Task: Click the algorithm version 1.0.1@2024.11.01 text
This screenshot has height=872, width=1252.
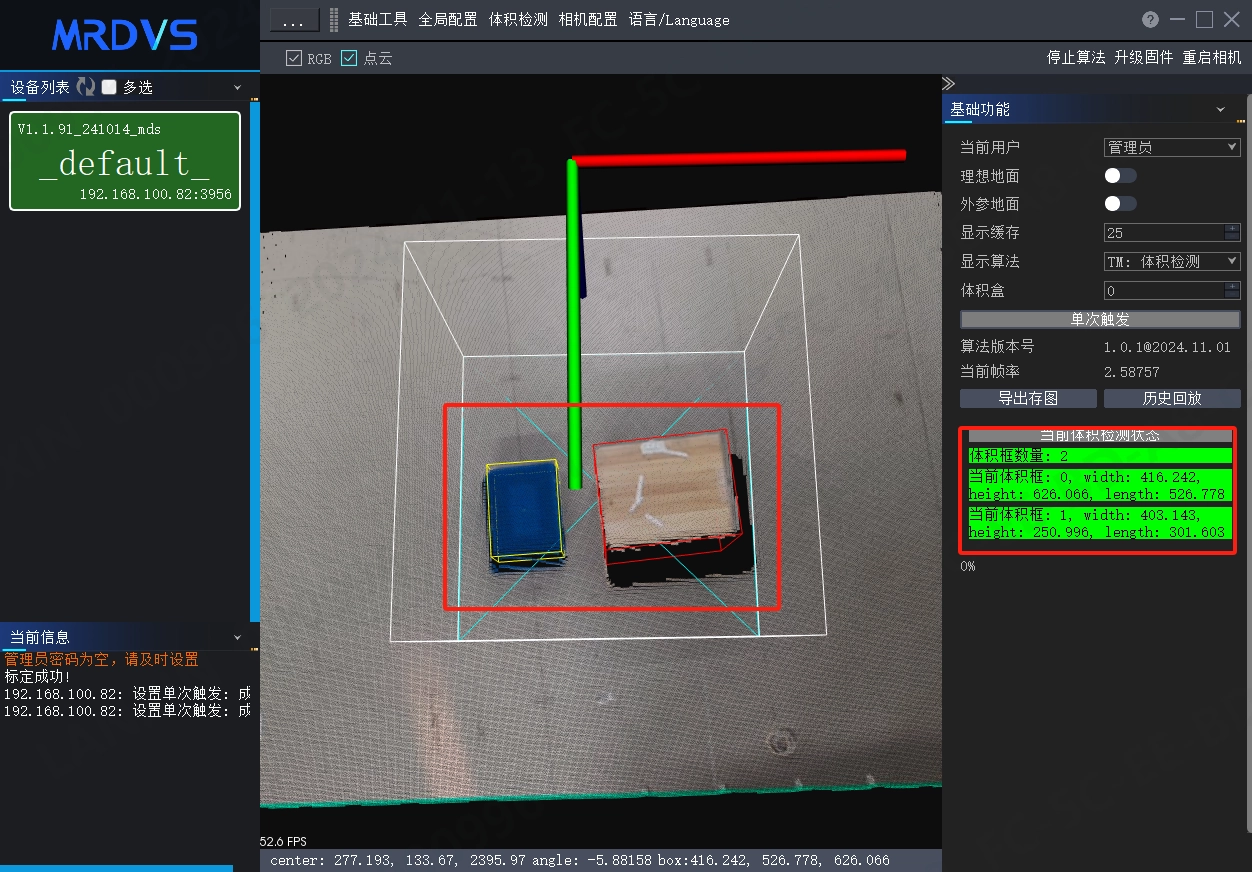Action: click(1167, 347)
